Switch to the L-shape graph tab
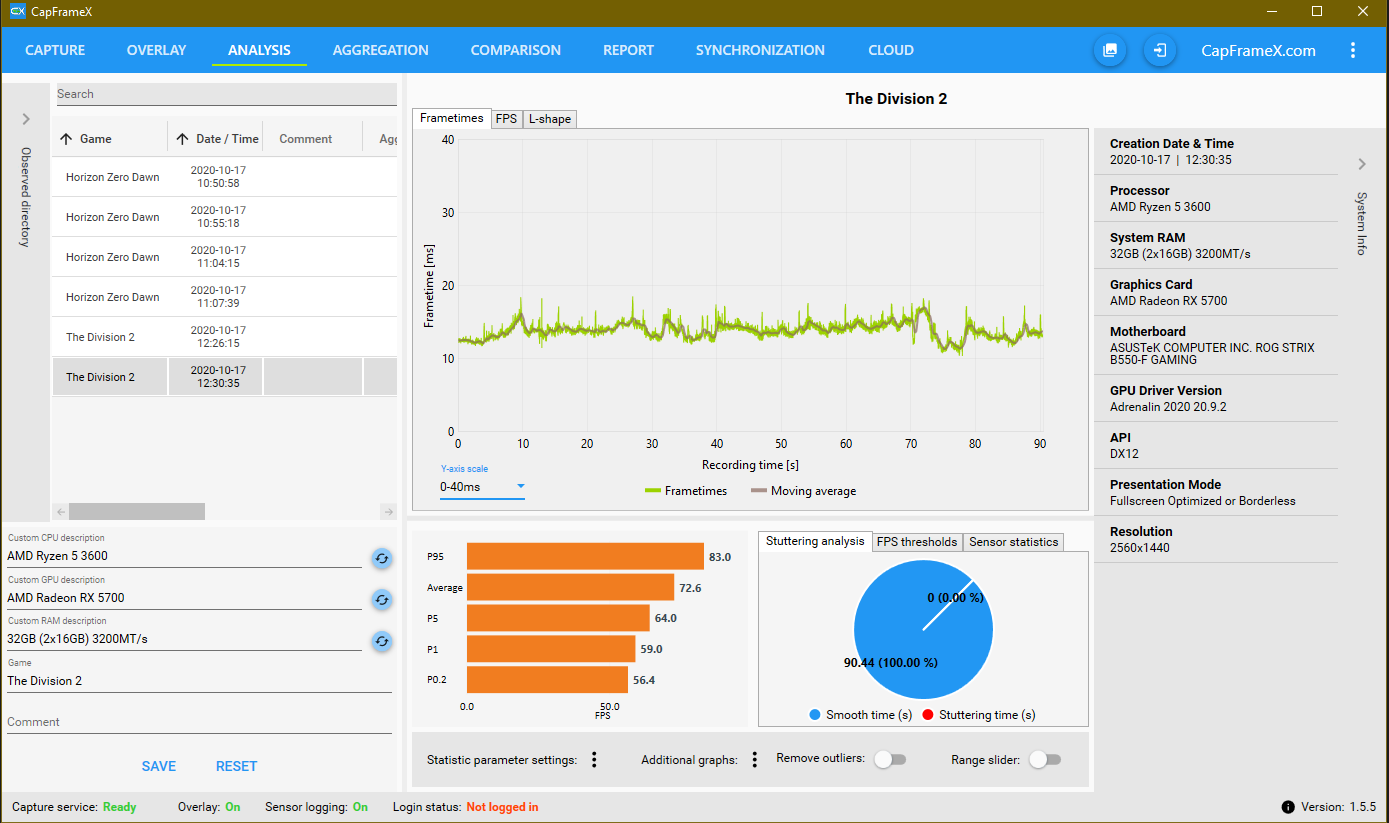The image size is (1389, 823). click(x=550, y=119)
